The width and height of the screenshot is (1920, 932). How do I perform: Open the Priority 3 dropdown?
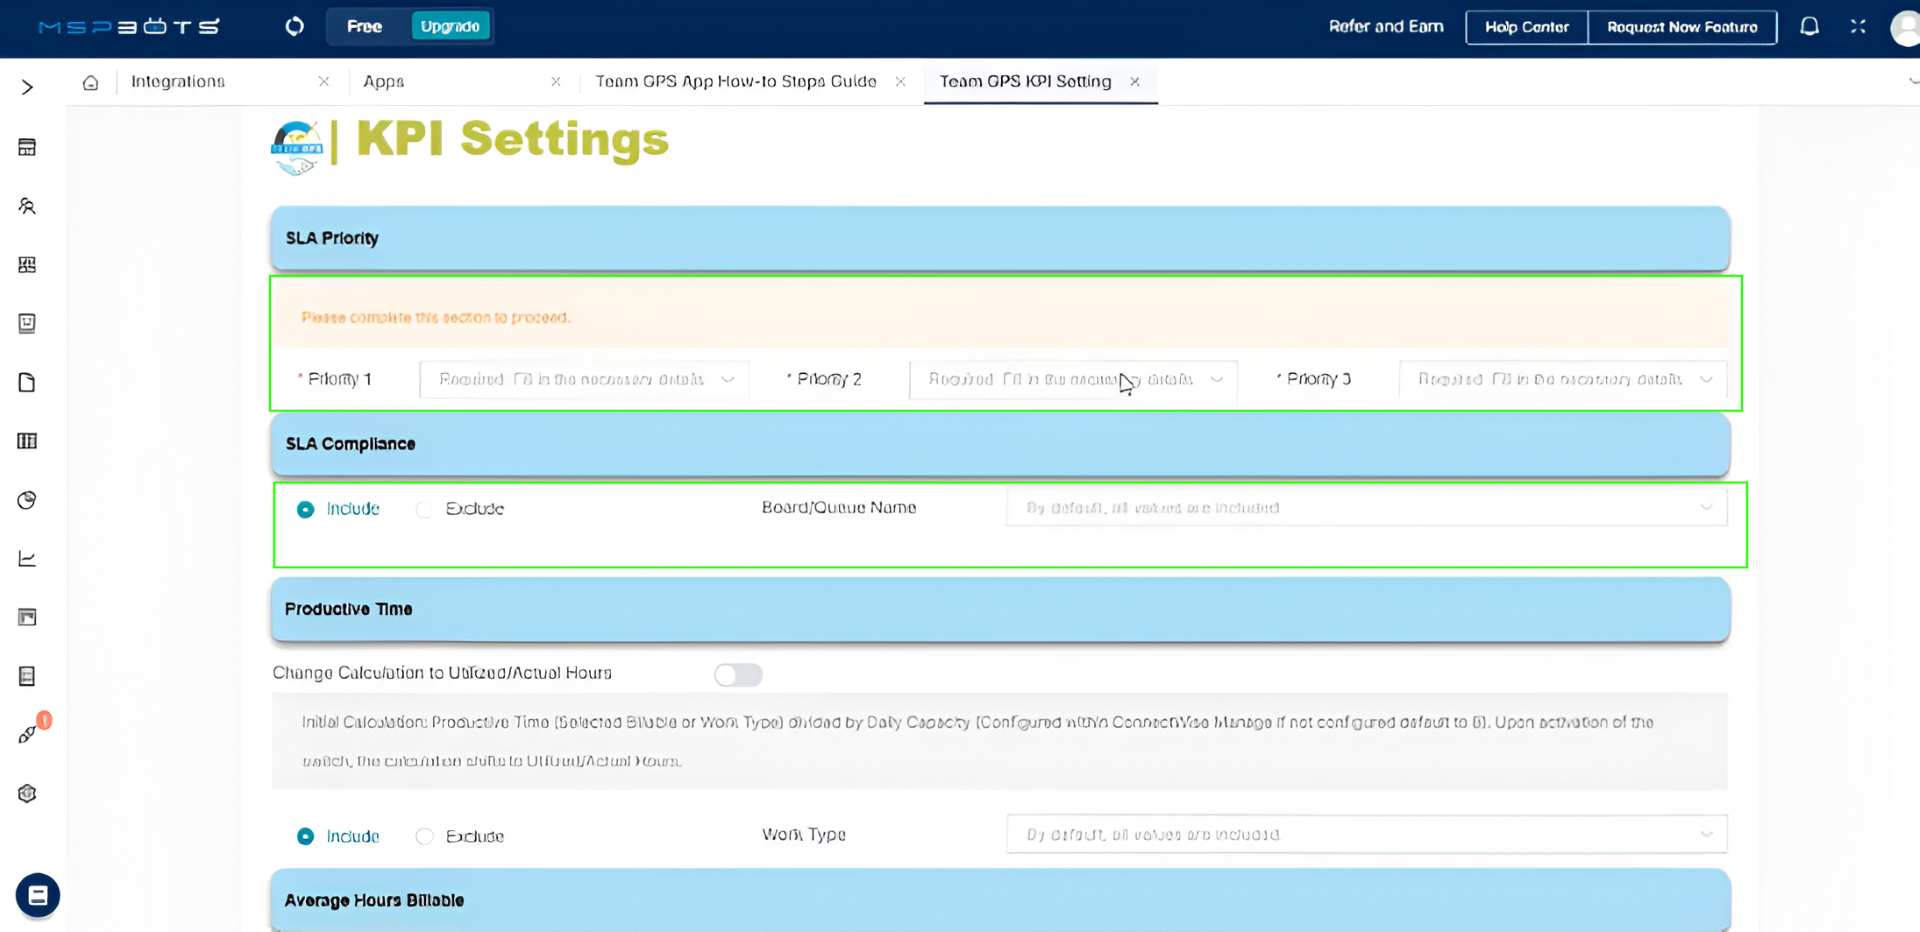coord(1562,380)
